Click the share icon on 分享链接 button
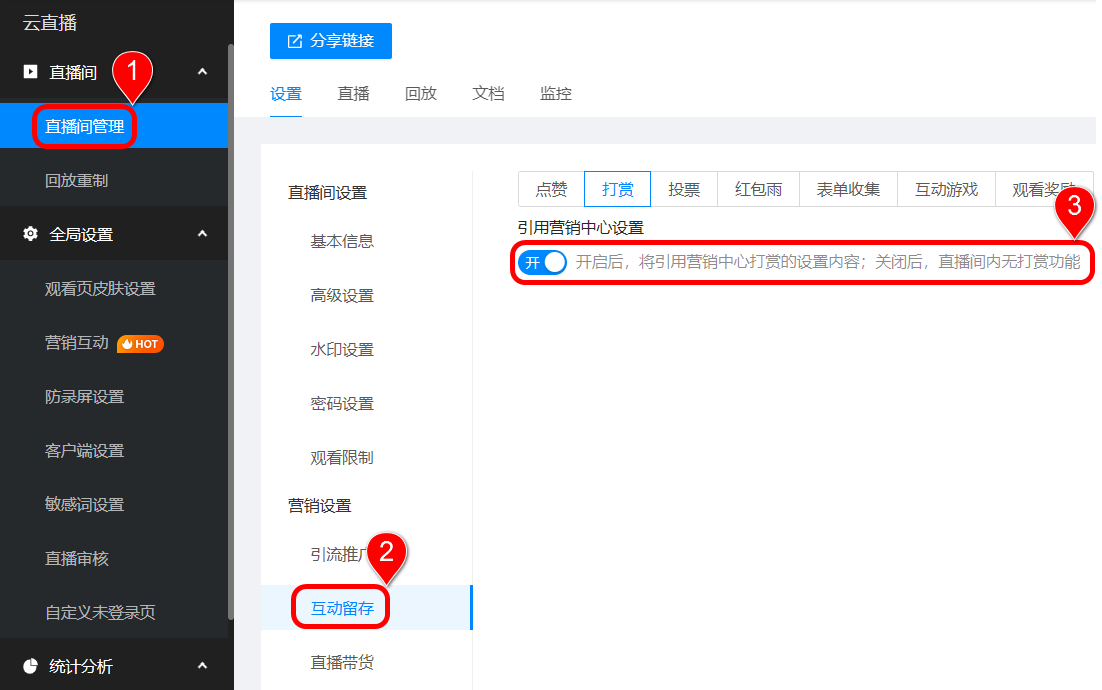 (295, 41)
